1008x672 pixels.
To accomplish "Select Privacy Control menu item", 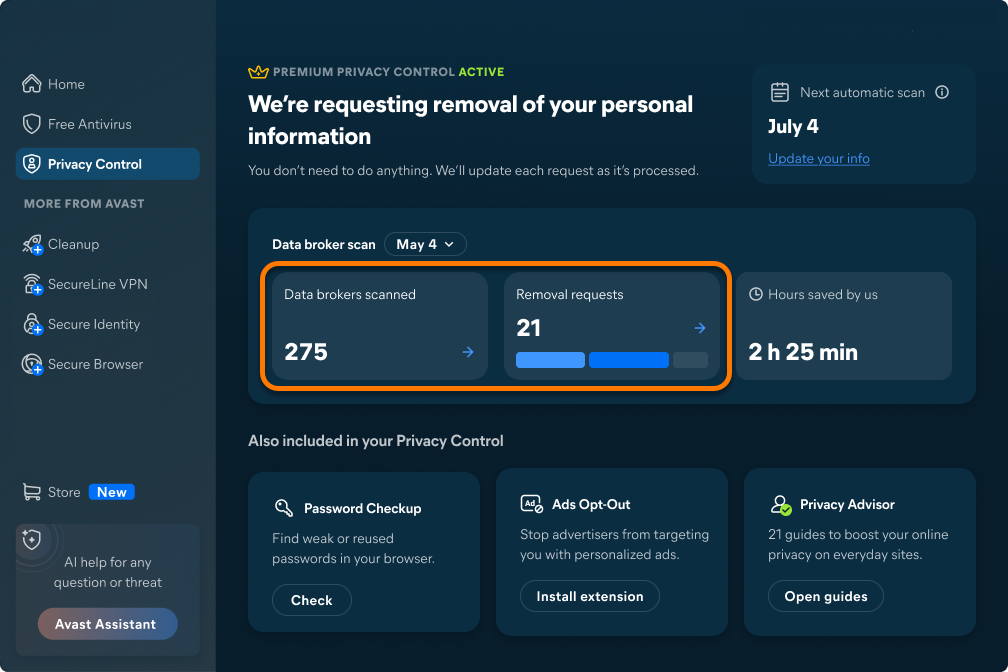I will point(107,164).
